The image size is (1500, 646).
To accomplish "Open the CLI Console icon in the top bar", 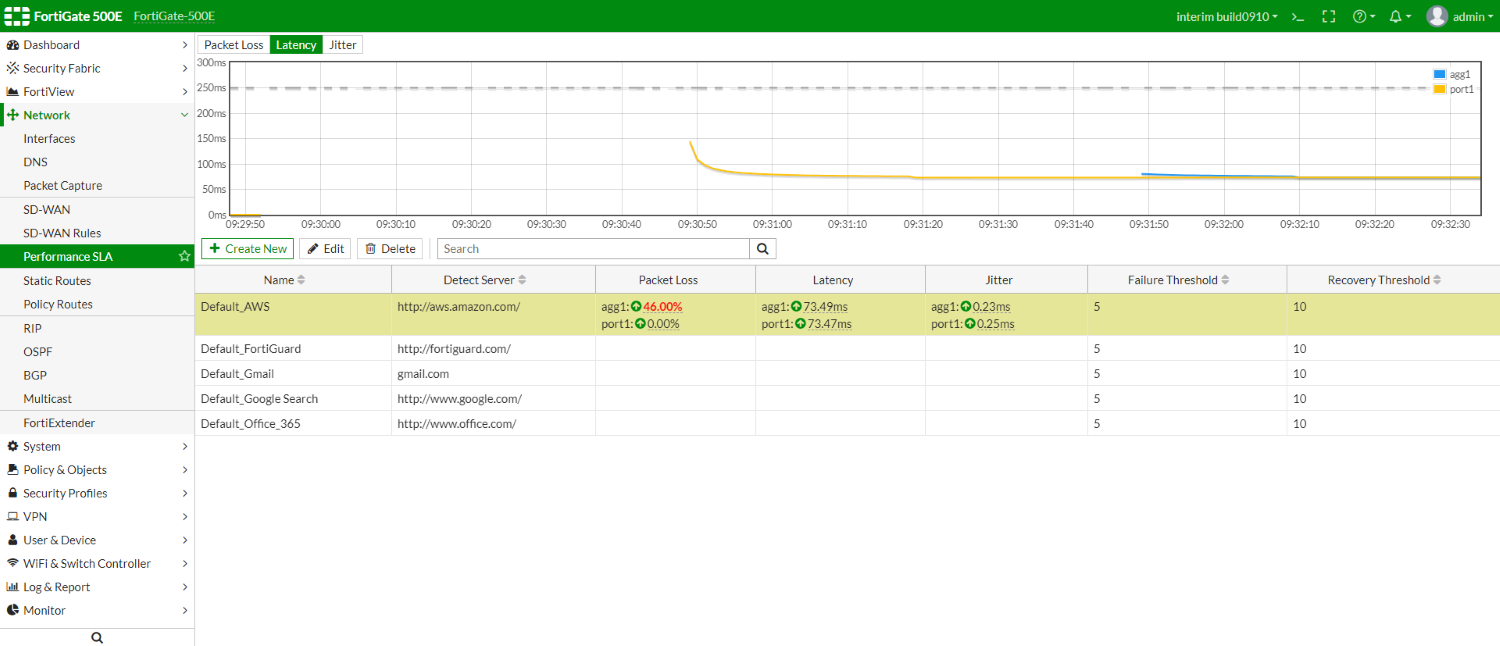I will pos(1297,16).
